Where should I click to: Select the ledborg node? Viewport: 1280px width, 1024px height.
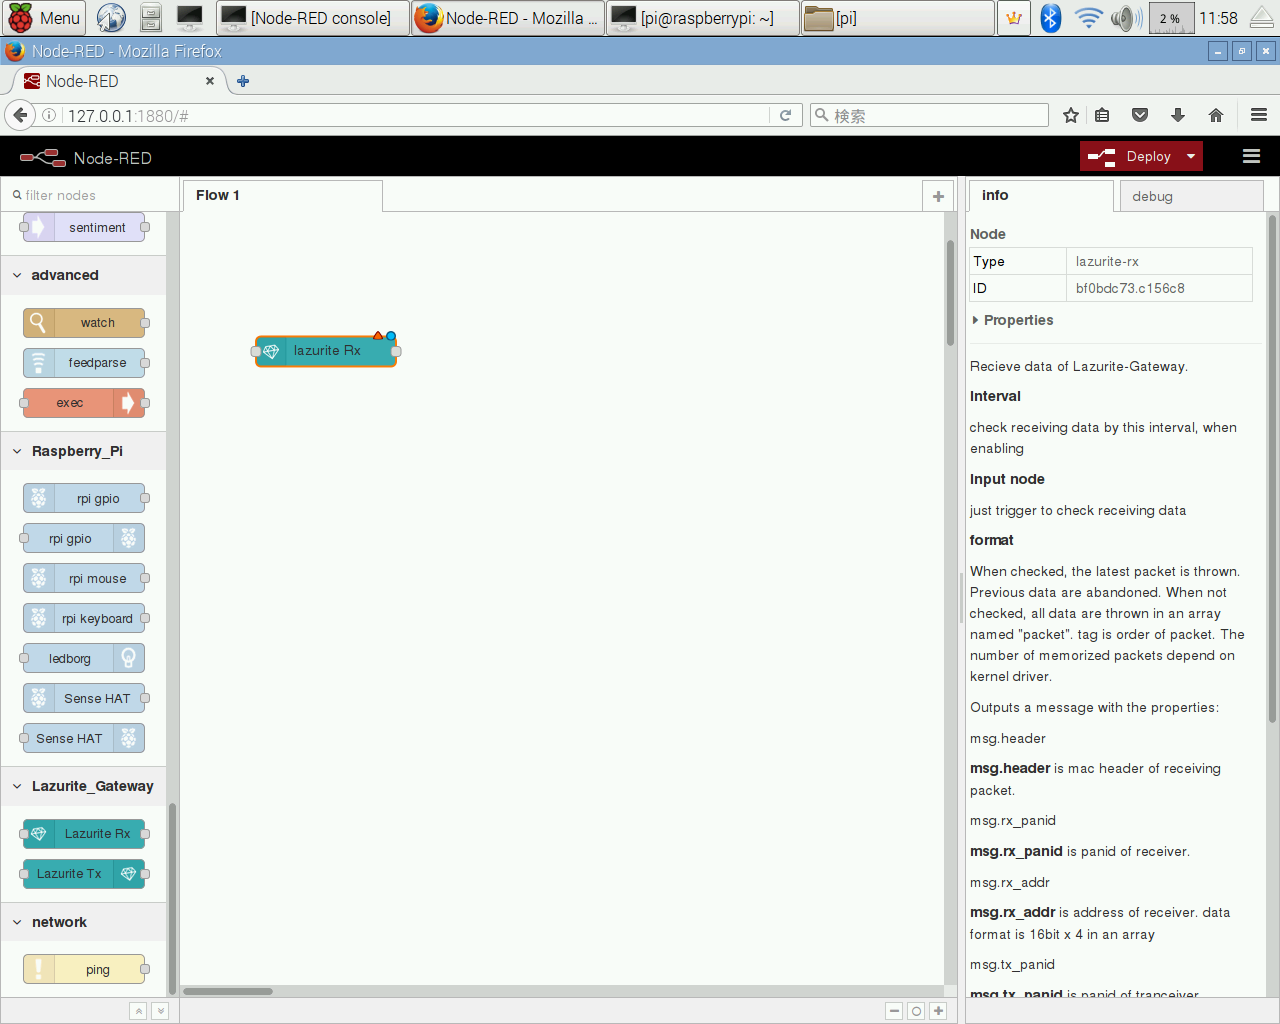click(84, 658)
